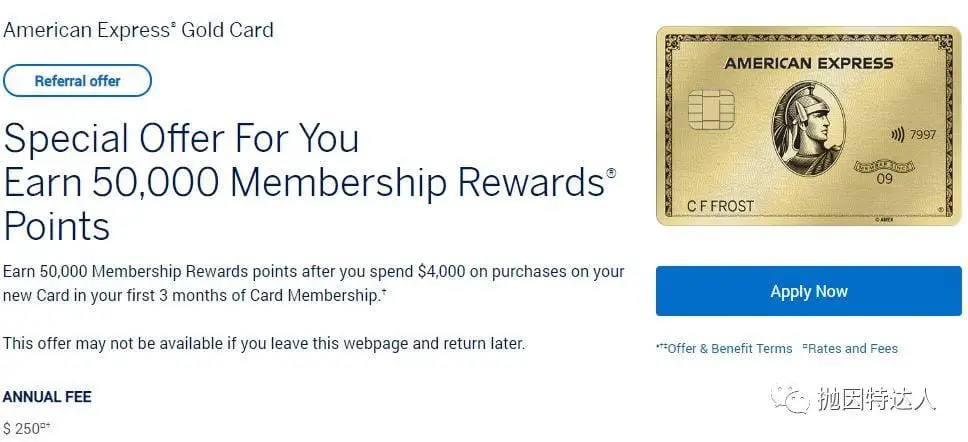Click the footnote symbol after Card Membership
The image size is (968, 442).
tap(384, 292)
